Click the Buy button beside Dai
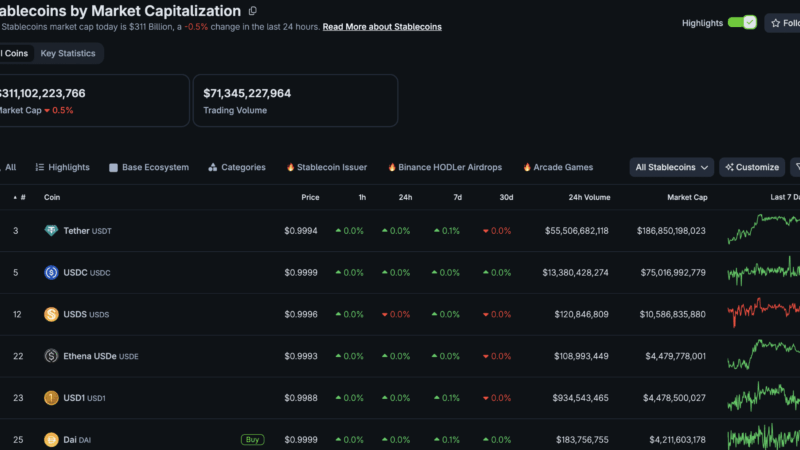Image resolution: width=800 pixels, height=450 pixels. pos(253,439)
